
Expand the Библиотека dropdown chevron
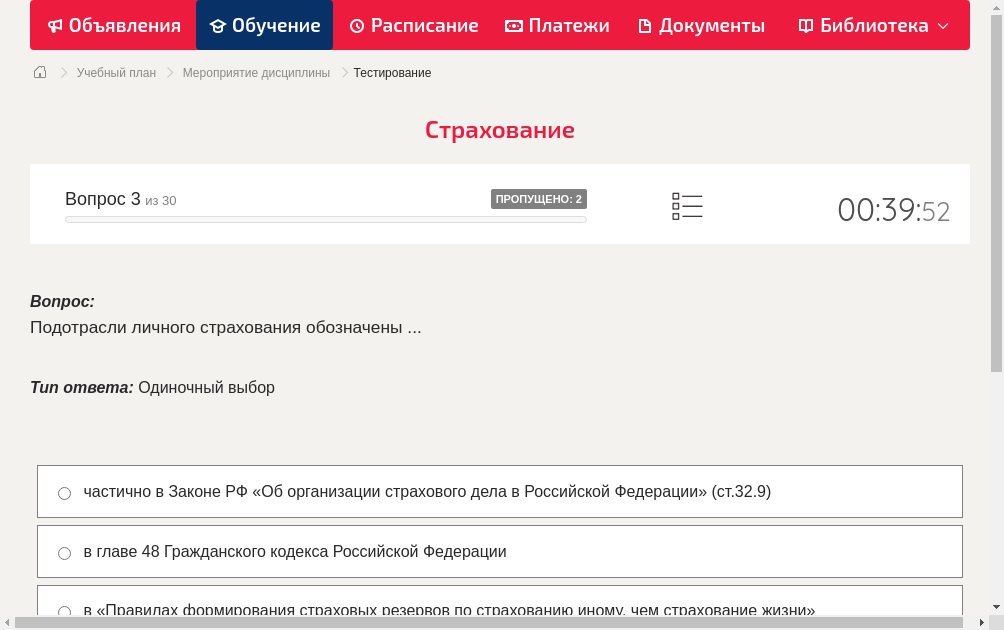[945, 25]
